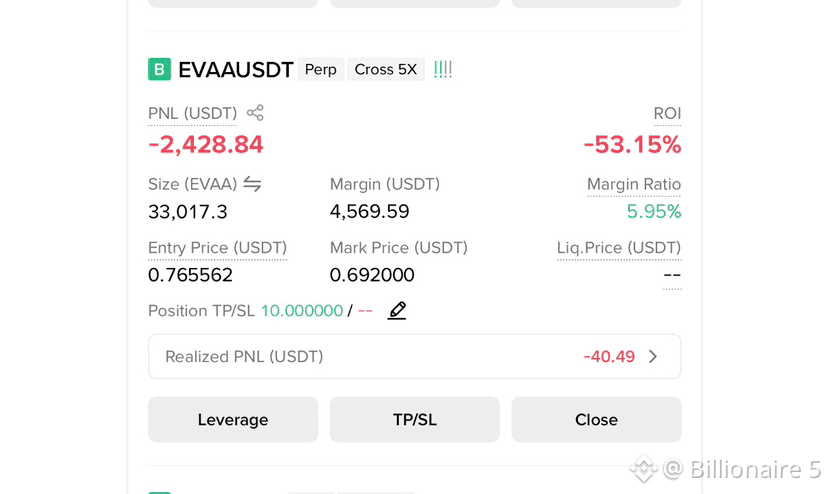The width and height of the screenshot is (829, 494).
Task: Click the TP/SL button
Action: pos(414,419)
